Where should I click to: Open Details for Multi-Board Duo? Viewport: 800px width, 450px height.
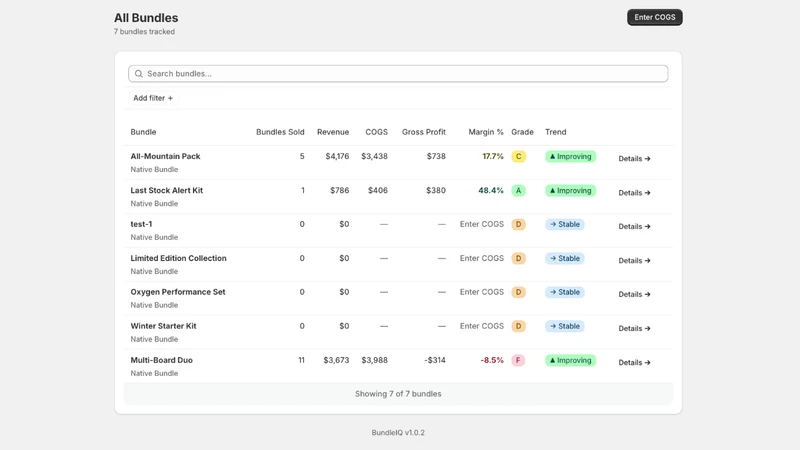(x=634, y=363)
